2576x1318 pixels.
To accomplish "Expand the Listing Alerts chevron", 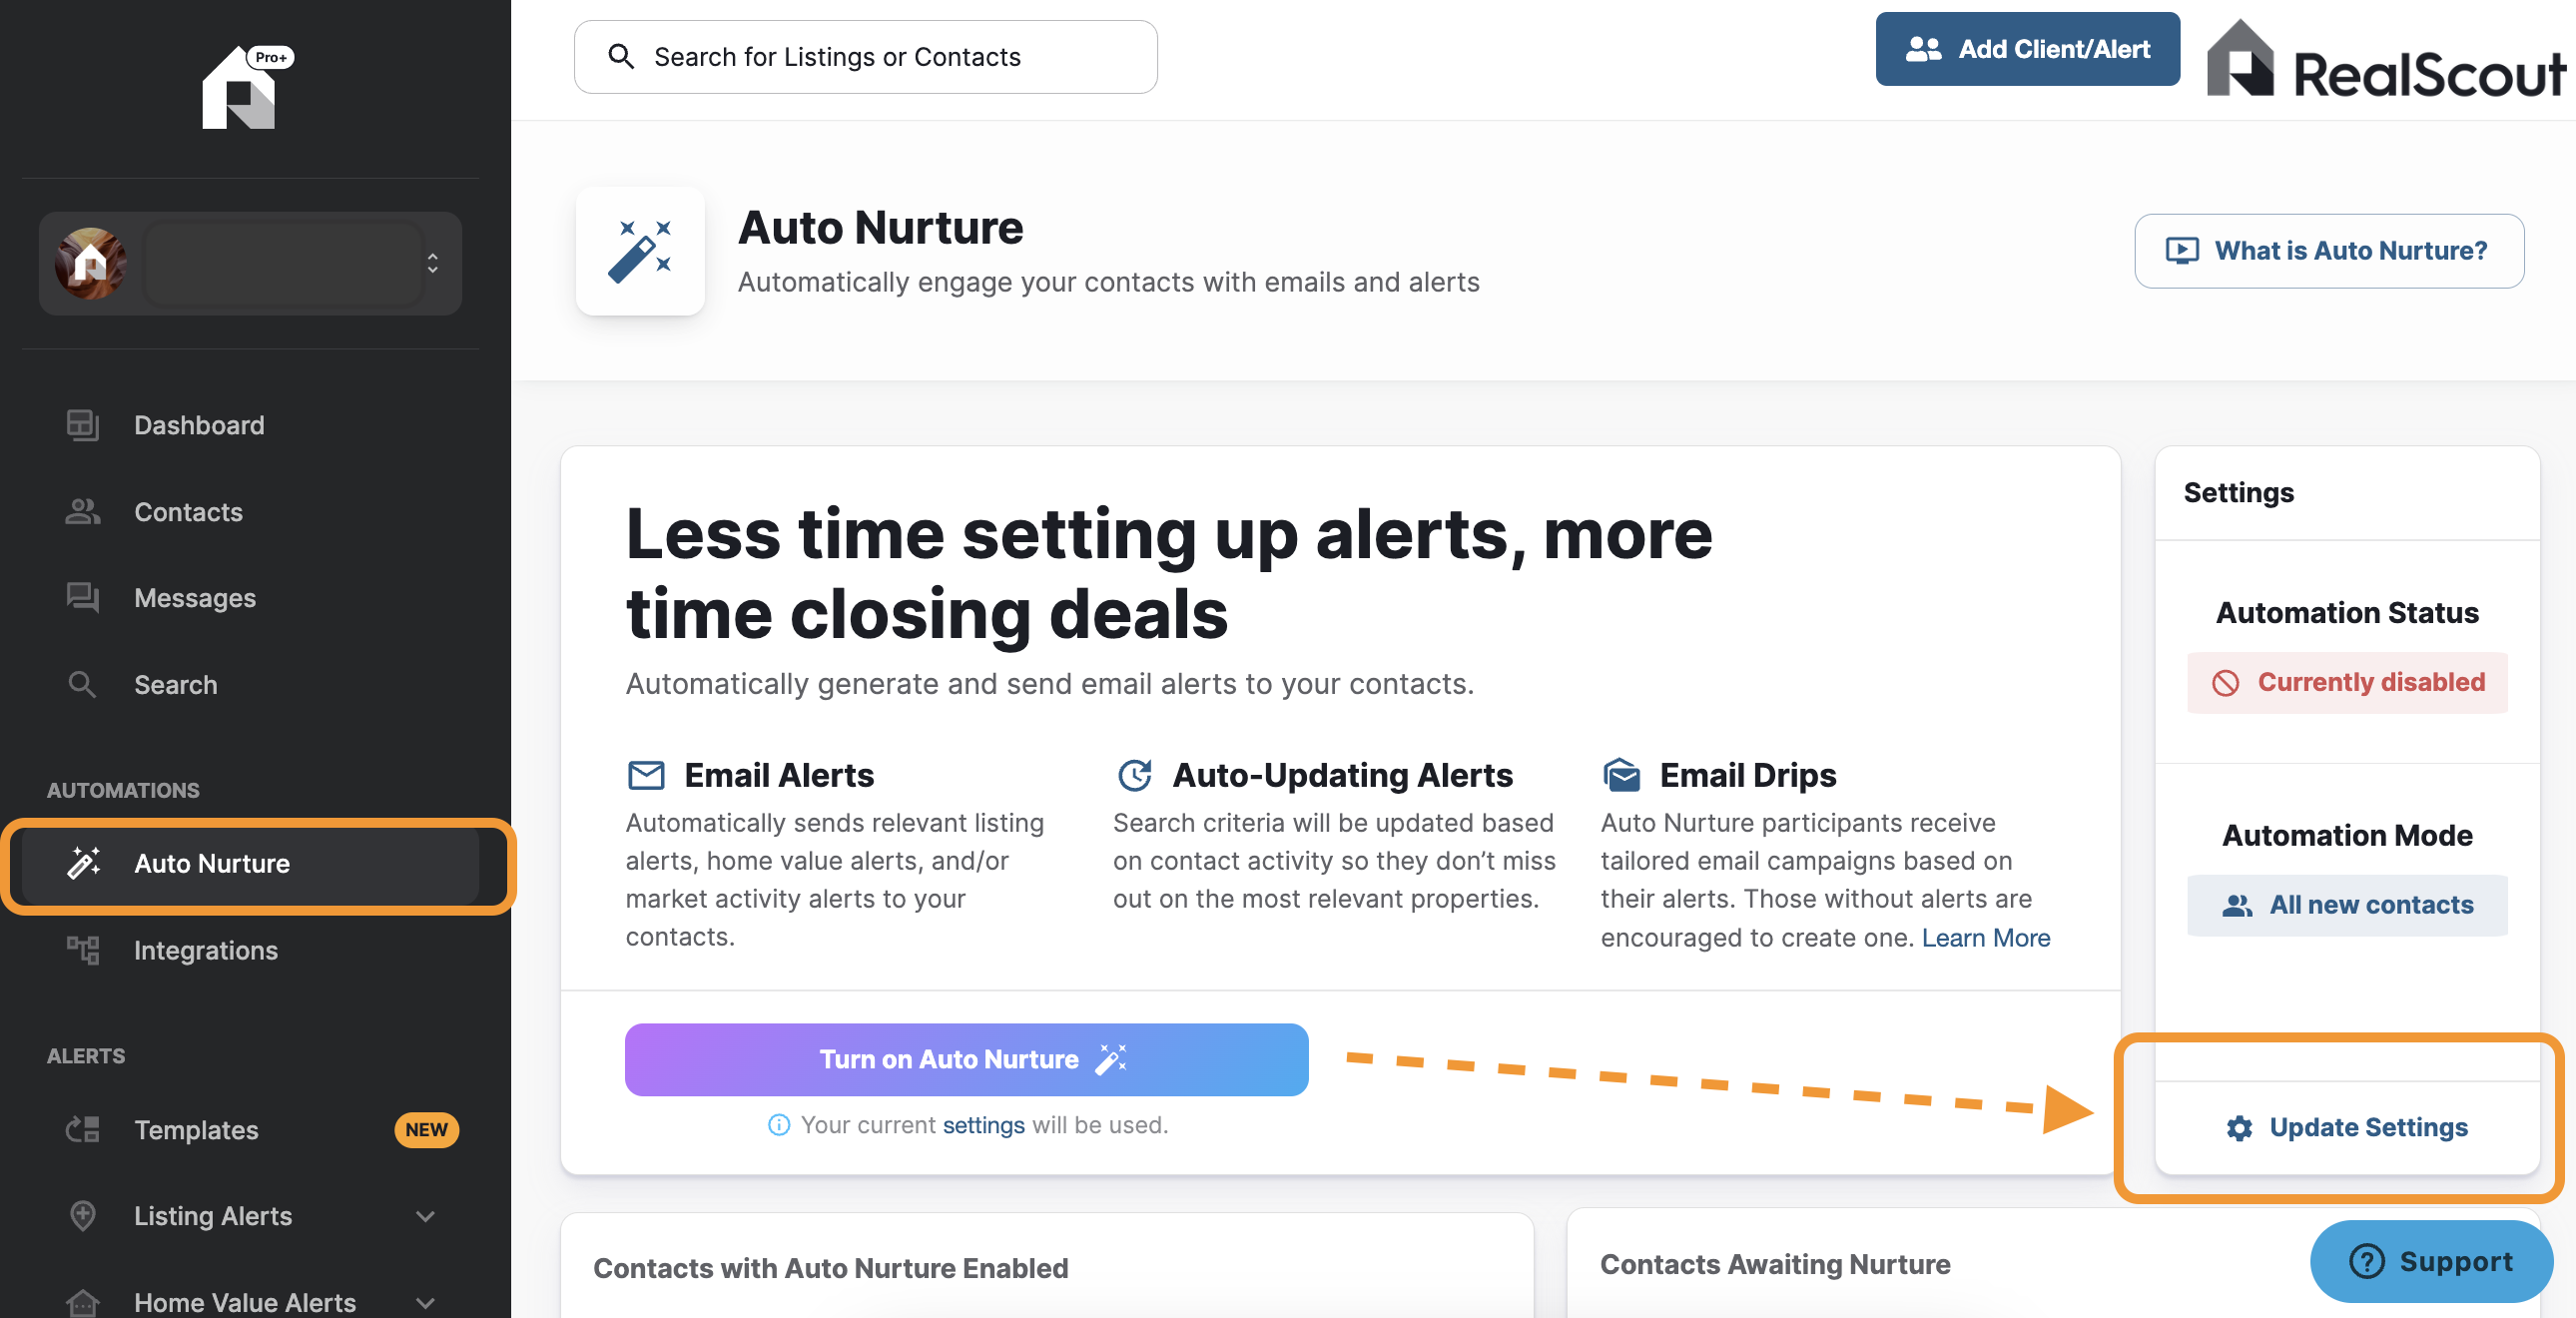I will coord(425,1216).
